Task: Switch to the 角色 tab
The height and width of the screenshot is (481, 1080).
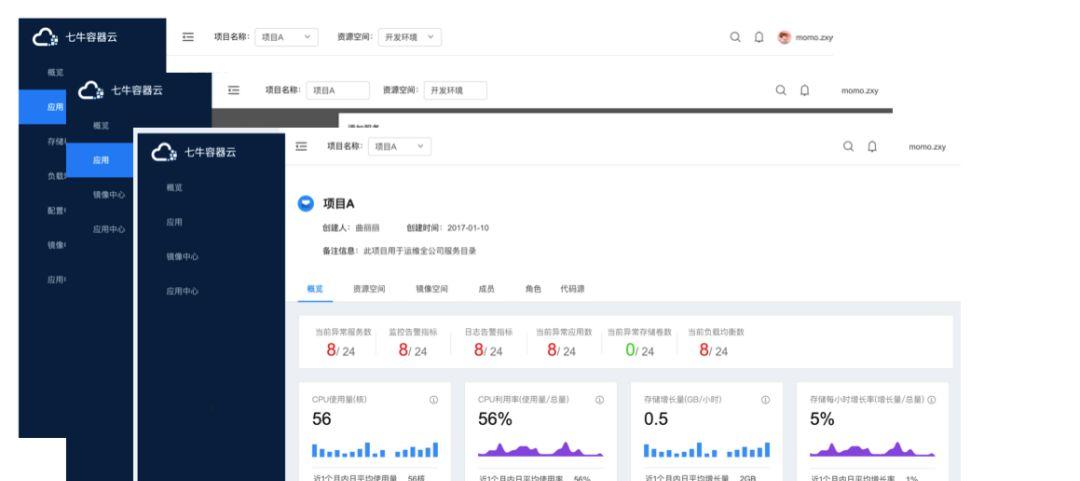Action: coord(533,289)
